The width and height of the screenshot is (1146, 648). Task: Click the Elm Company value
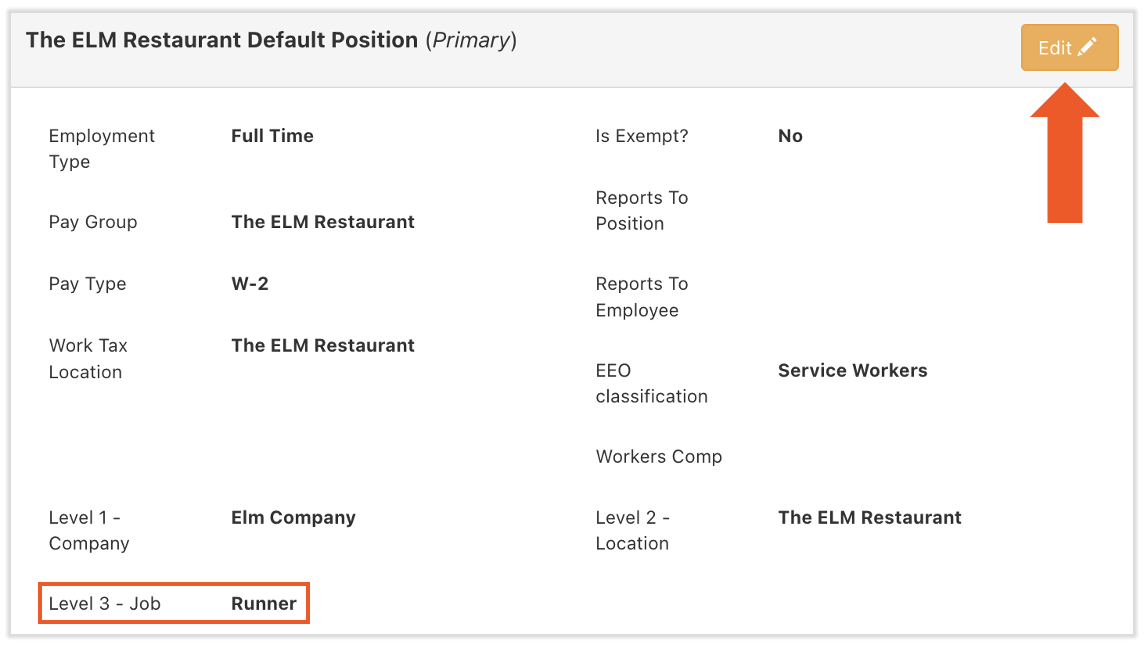tap(293, 518)
